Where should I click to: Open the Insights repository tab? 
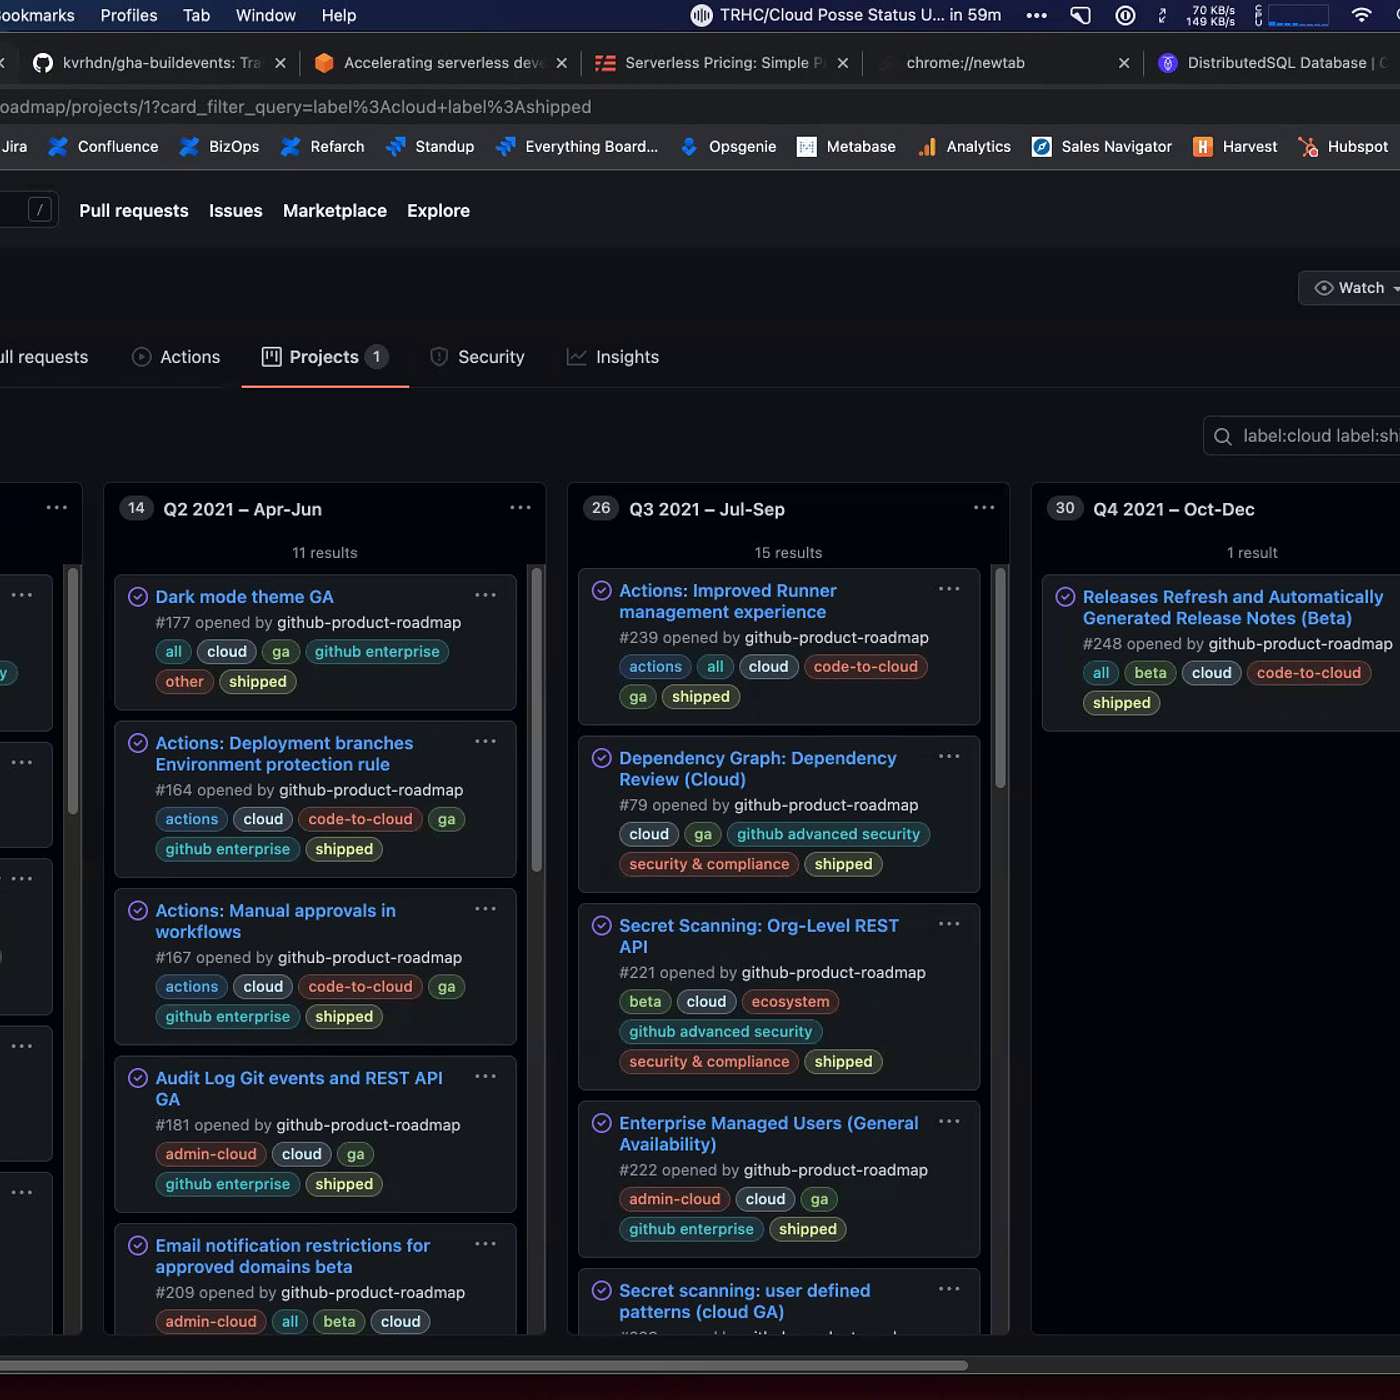(x=613, y=357)
